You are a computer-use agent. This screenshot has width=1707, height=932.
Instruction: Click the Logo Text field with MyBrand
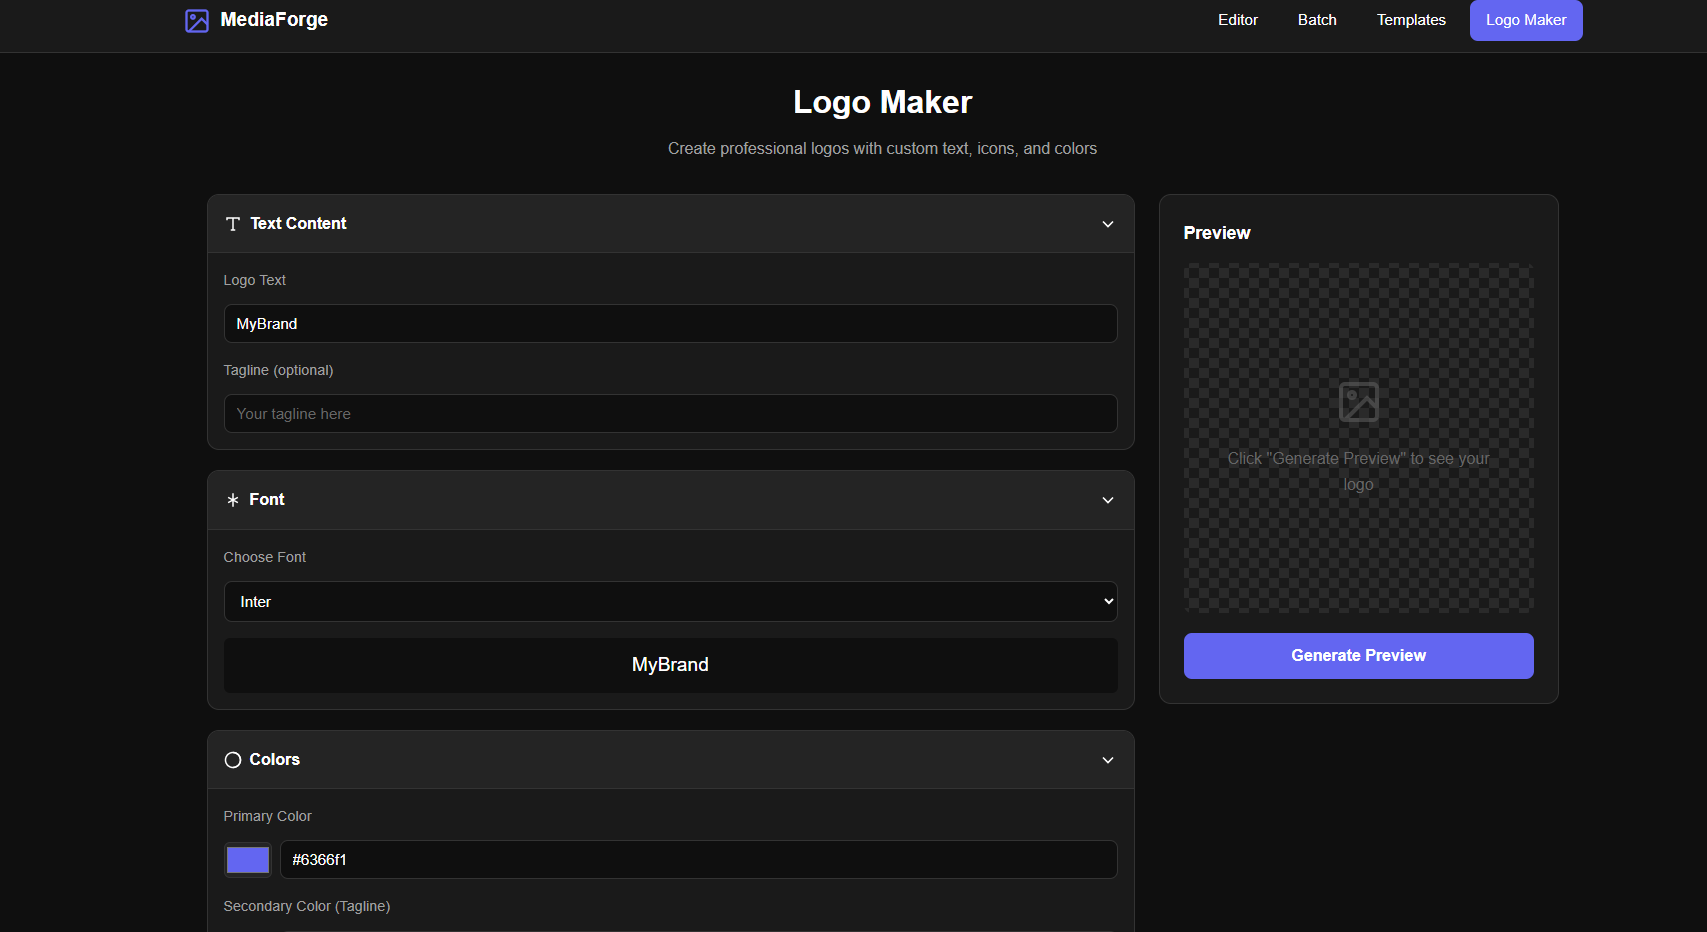tap(670, 323)
